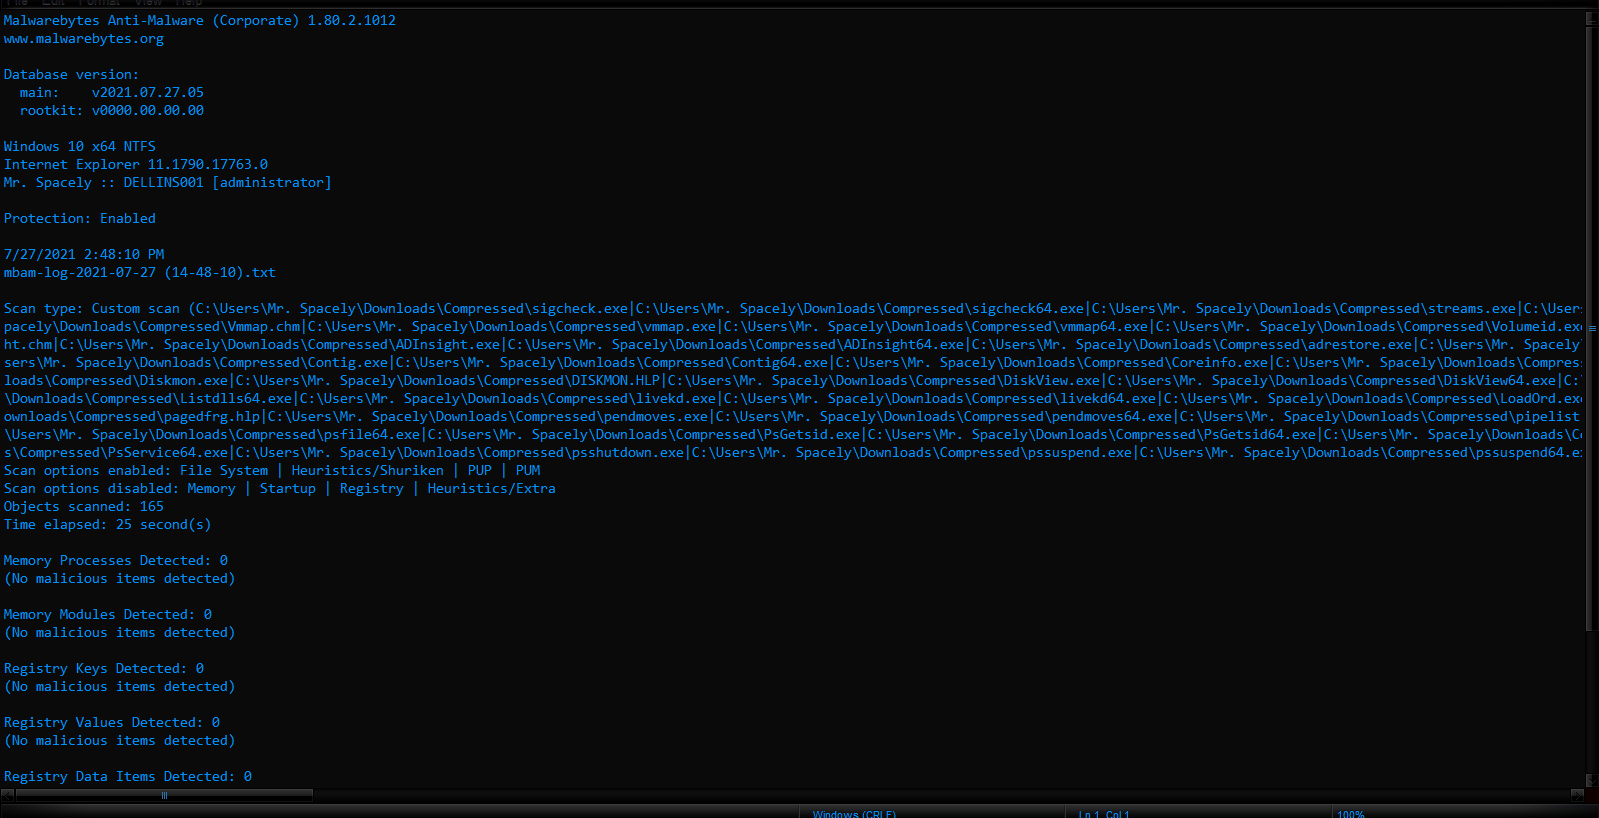Click the psfile64.exe path text
Screen dimensions: 1599x818
pos(212,434)
